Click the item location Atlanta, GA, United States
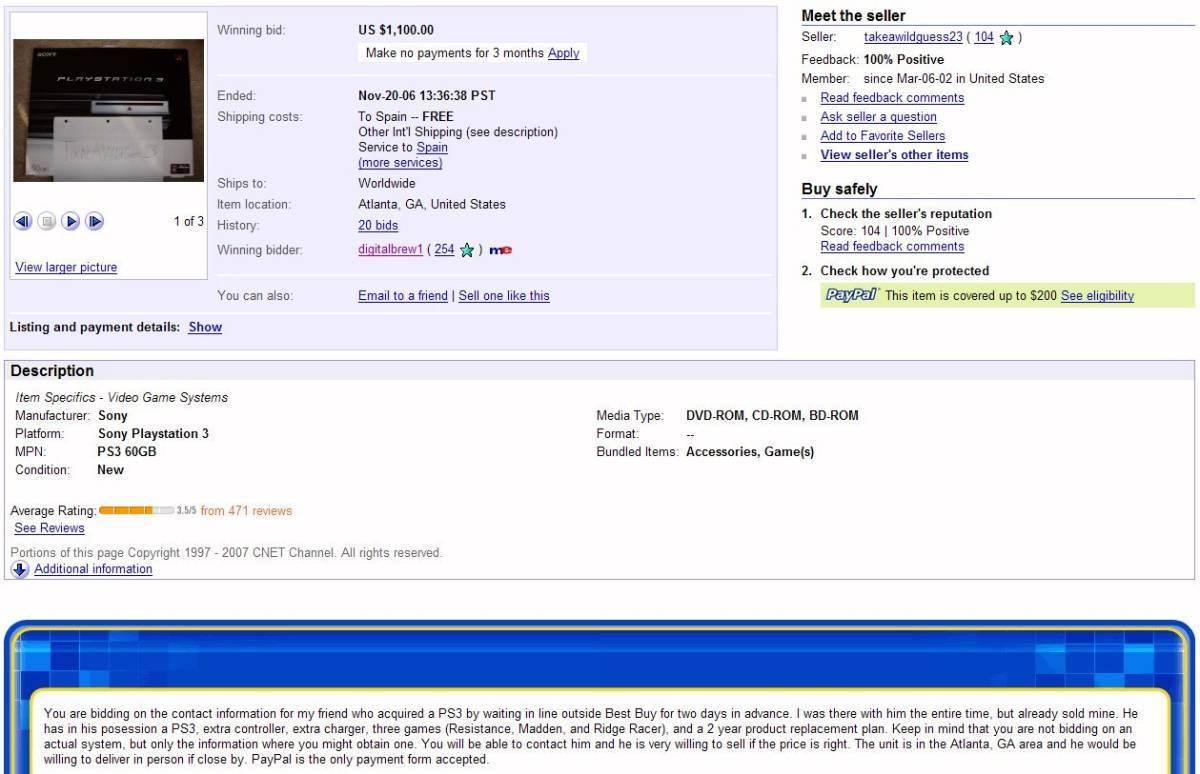This screenshot has width=1200, height=774. click(x=432, y=204)
